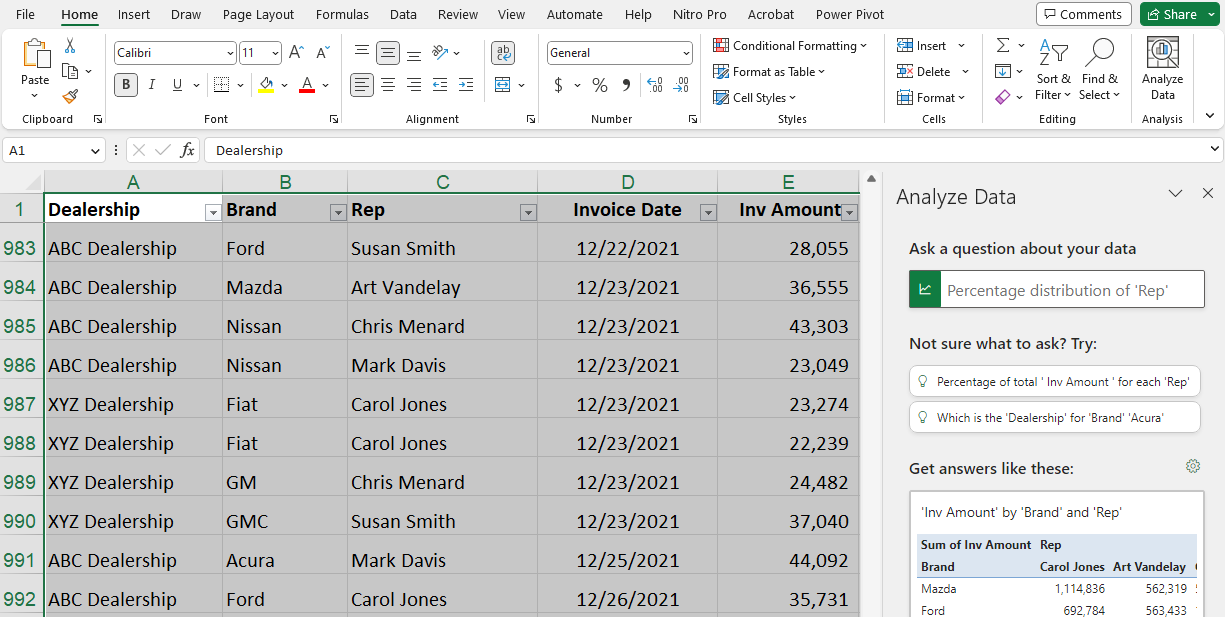This screenshot has width=1225, height=617.
Task: Select the 'Percentage of total Inv Amount' suggestion
Action: pos(1054,381)
